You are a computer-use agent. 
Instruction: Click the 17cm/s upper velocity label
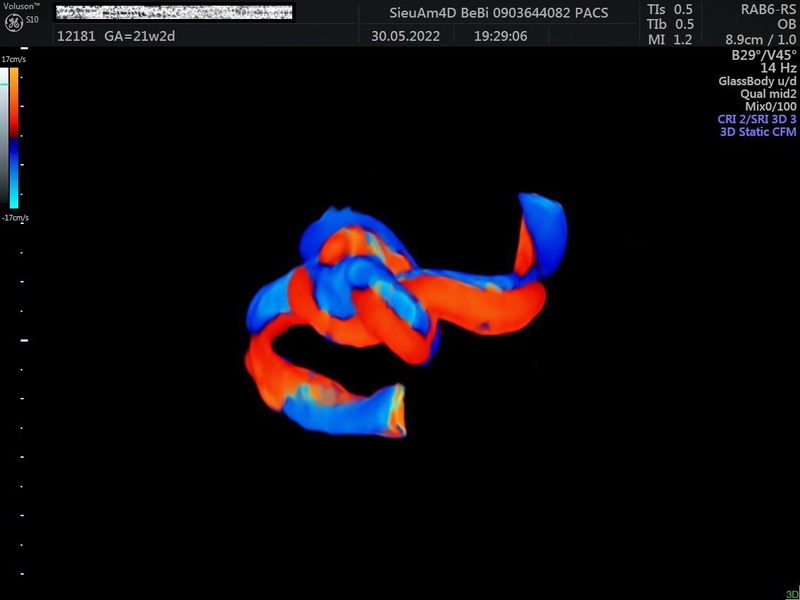coord(14,60)
